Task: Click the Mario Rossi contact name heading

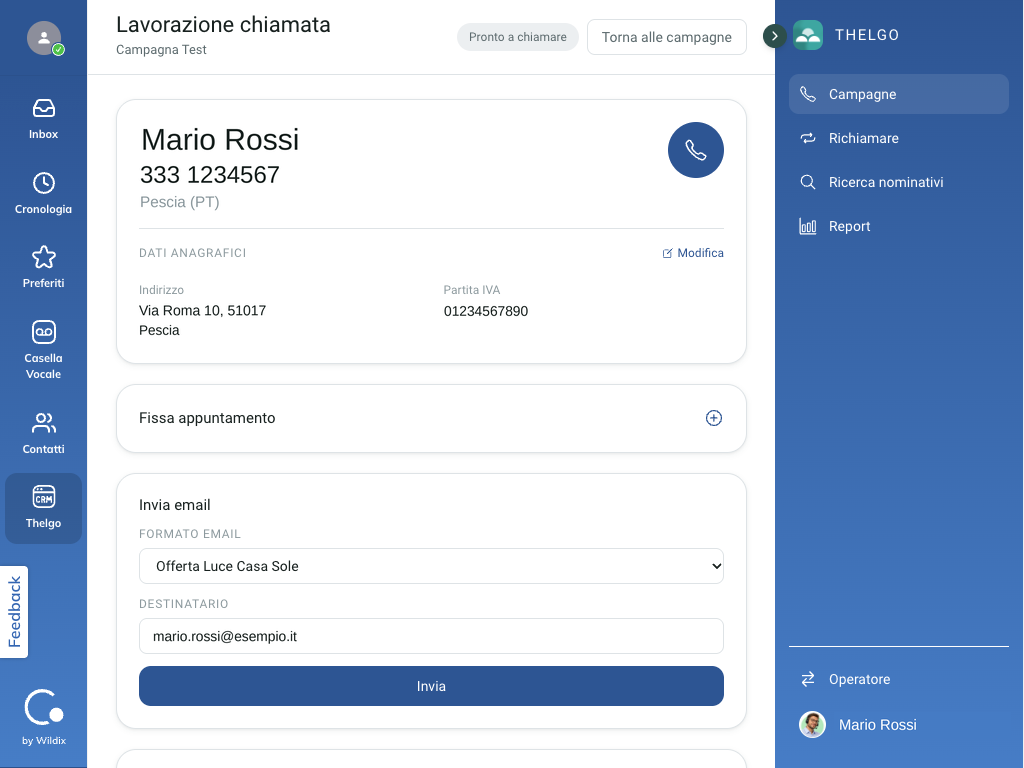Action: [x=220, y=140]
